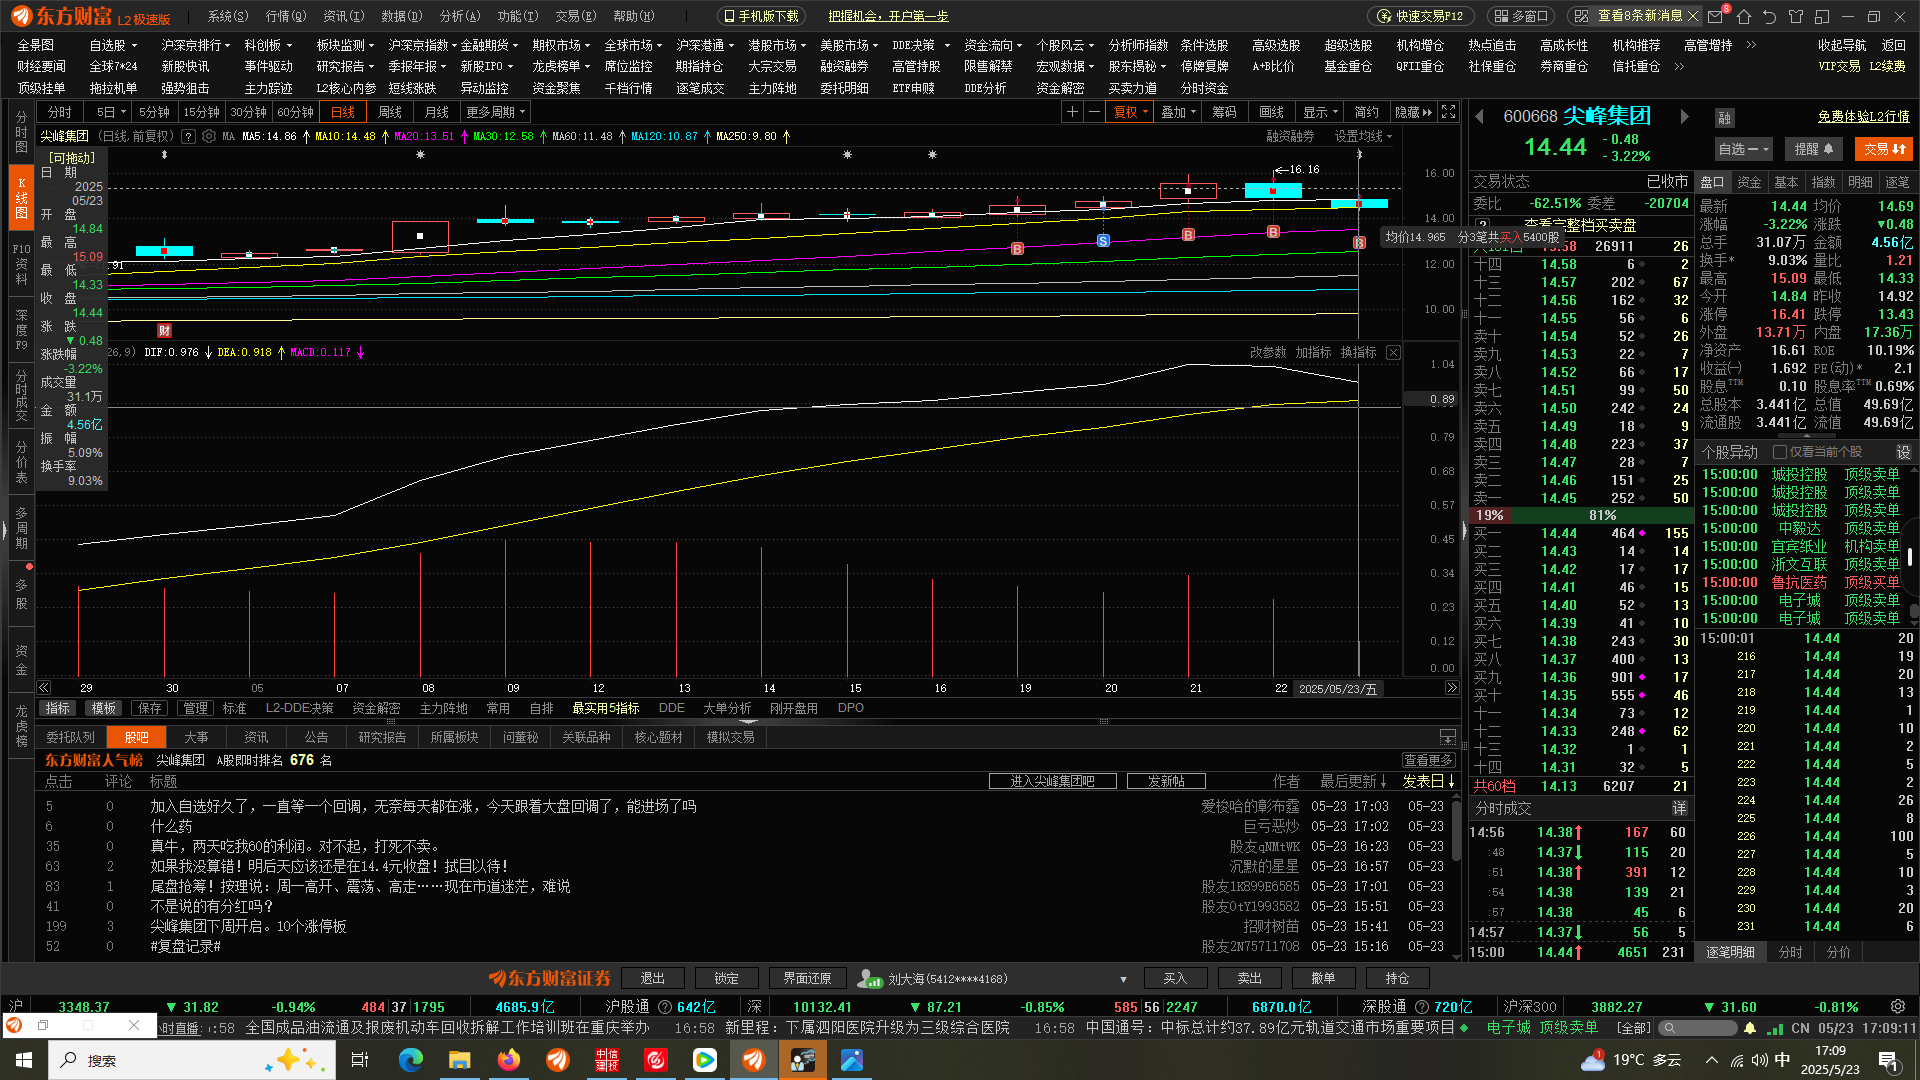This screenshot has height=1080, width=1920.
Task: Open chart settings gear icon next to MA
Action: 210,136
